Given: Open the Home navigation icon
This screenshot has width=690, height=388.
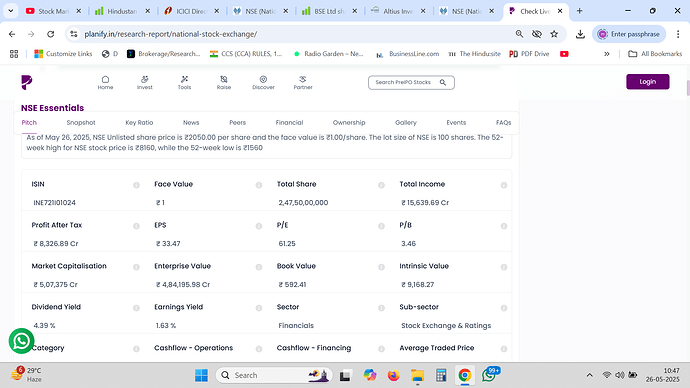Looking at the screenshot, I should point(105,82).
